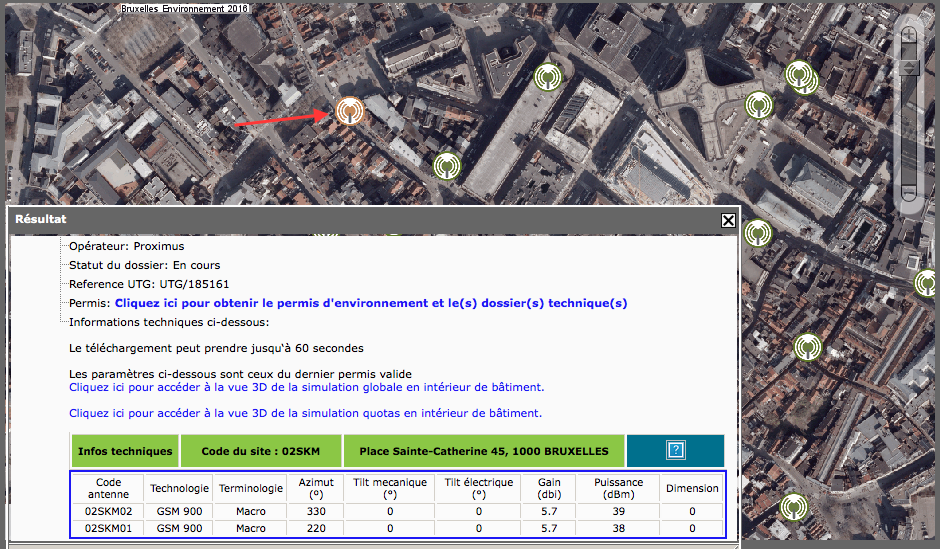Click the Place Sainte-Catherine address header
This screenshot has width=940, height=549.
(x=484, y=451)
